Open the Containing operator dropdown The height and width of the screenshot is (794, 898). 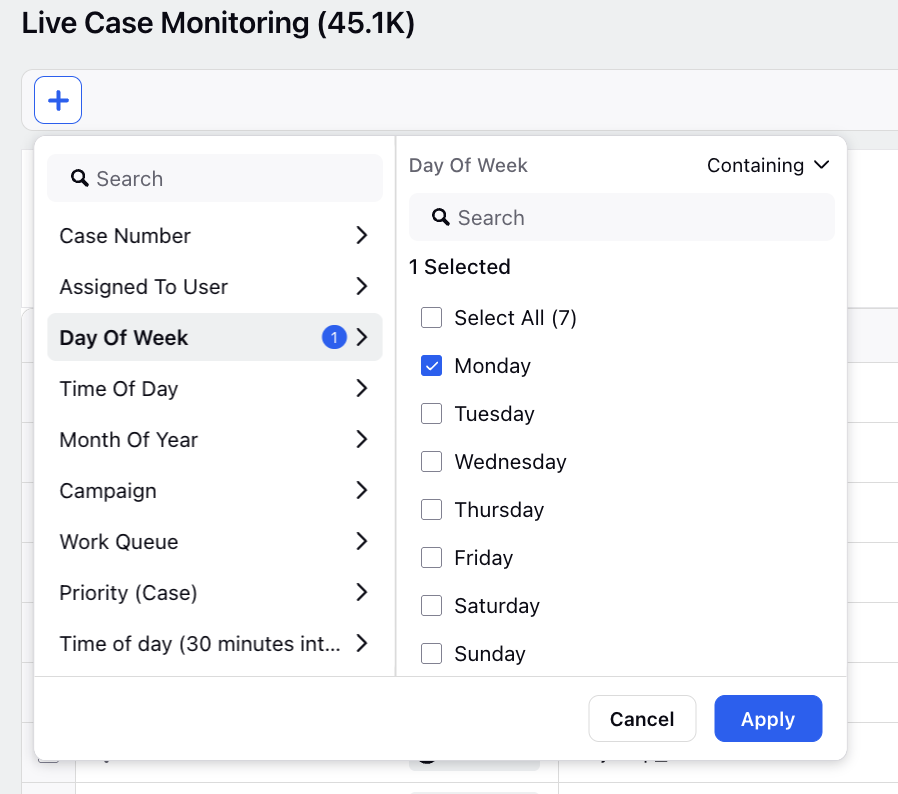click(768, 165)
